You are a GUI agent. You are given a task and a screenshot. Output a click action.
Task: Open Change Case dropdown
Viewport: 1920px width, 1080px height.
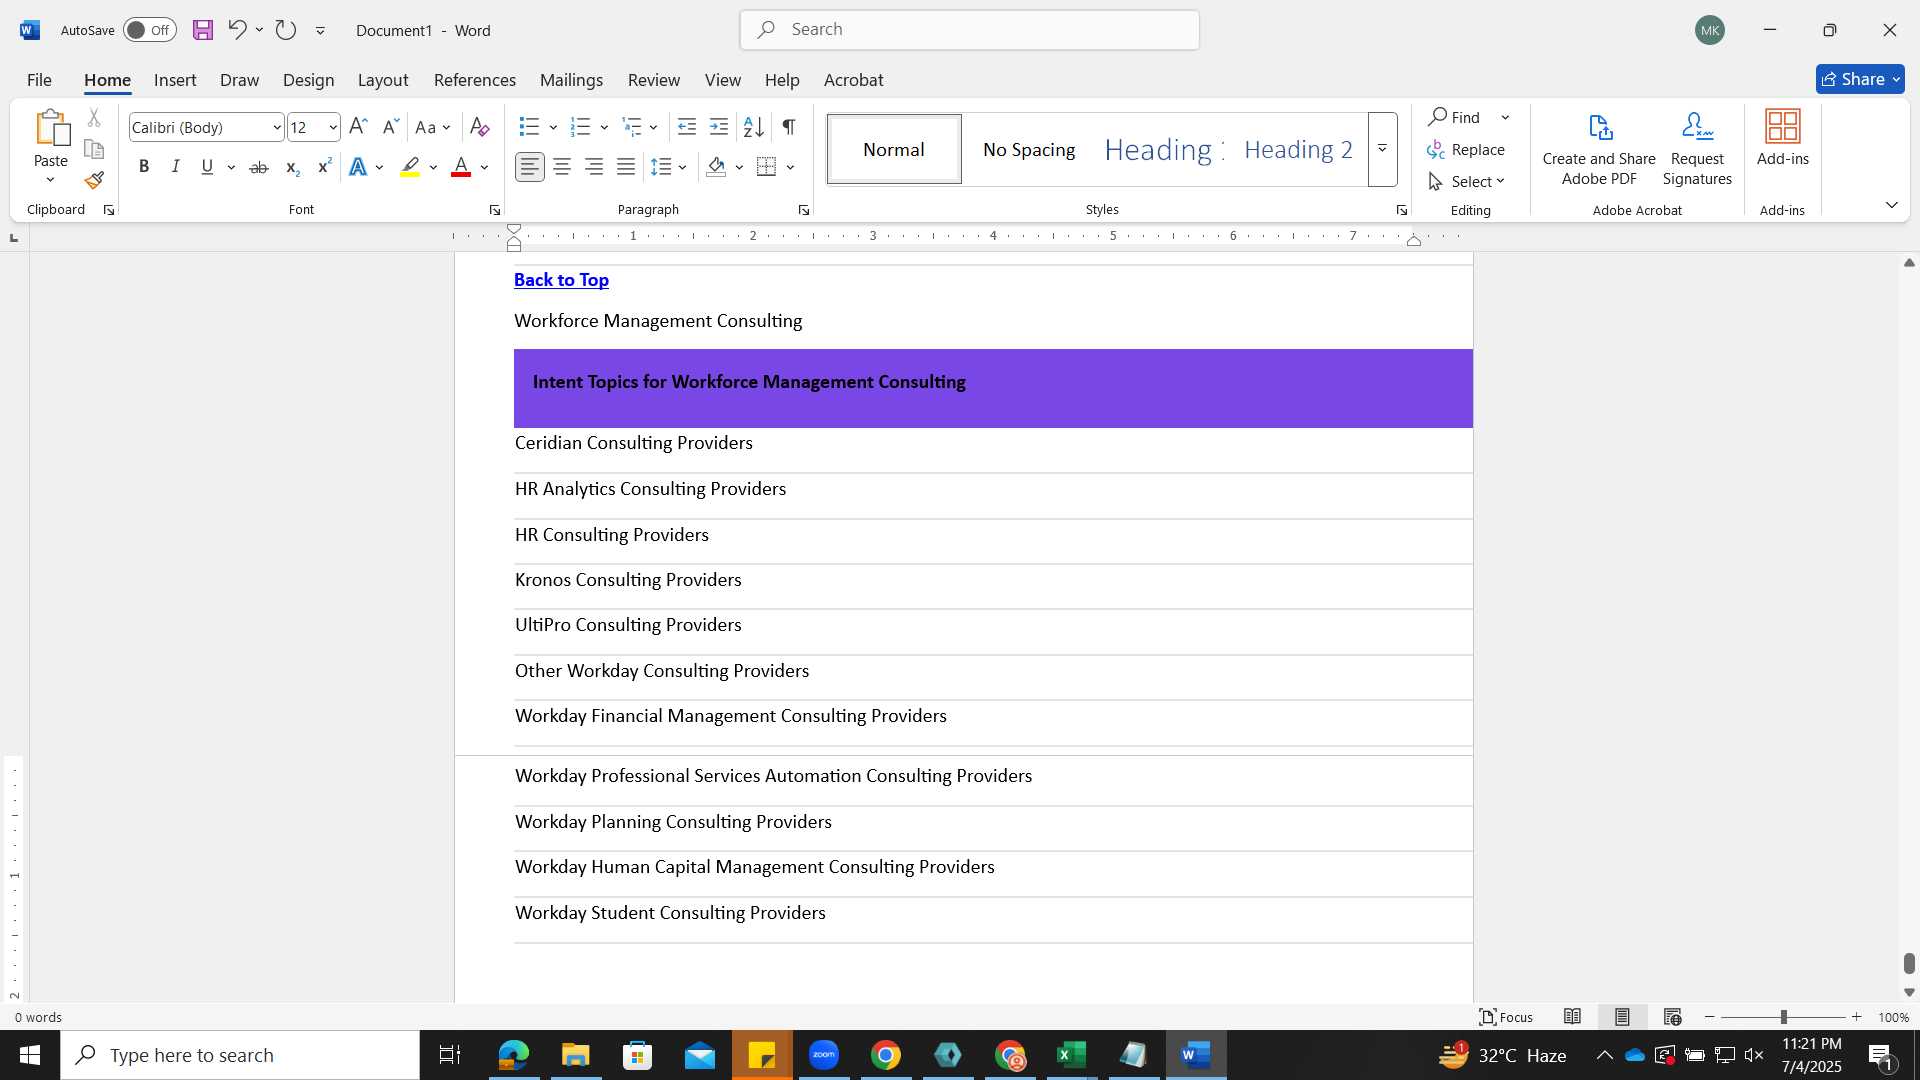pos(433,127)
